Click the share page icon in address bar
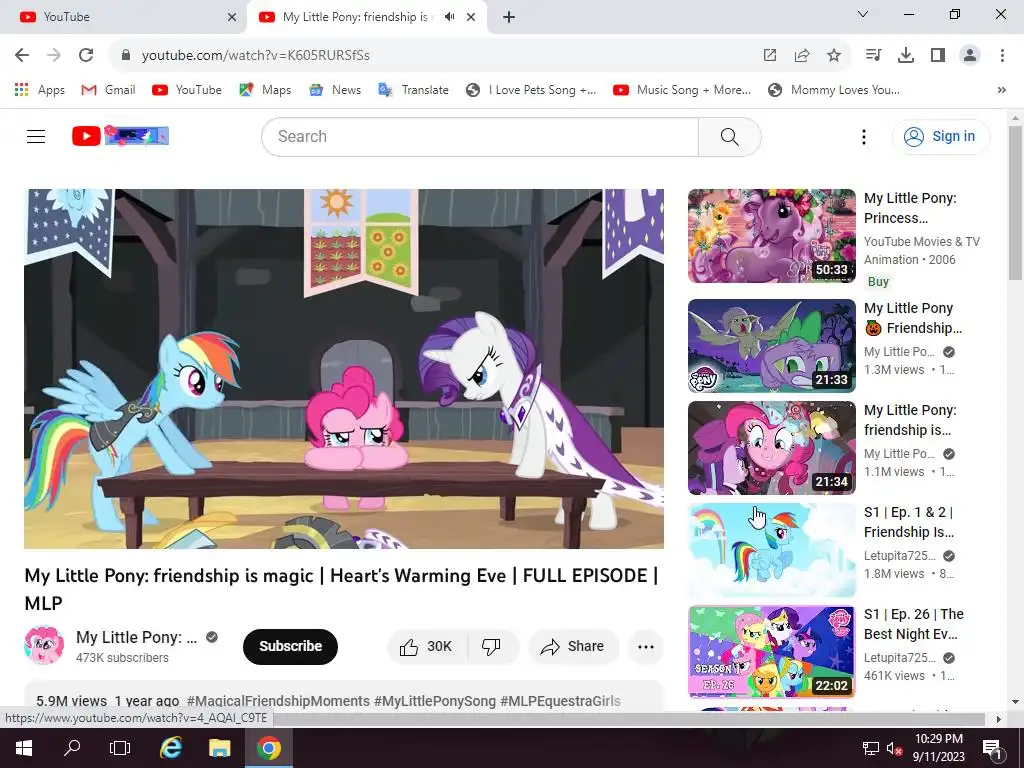The image size is (1024, 768). [801, 55]
